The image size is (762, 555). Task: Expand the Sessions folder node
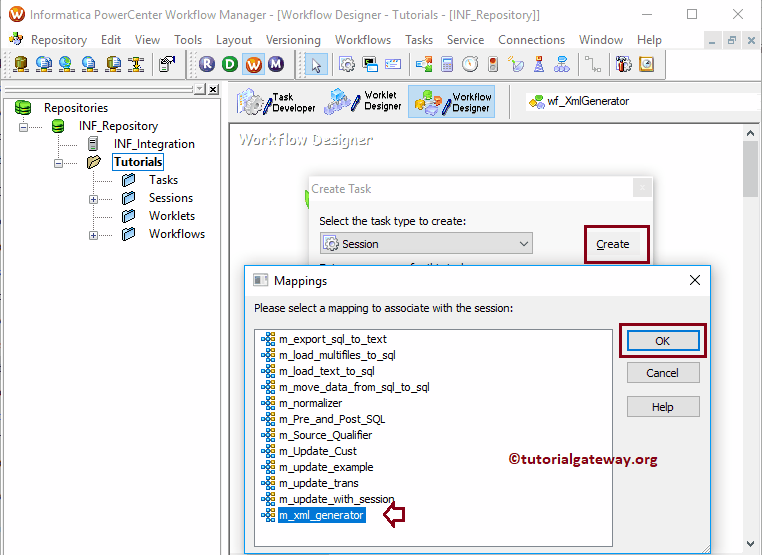93,199
